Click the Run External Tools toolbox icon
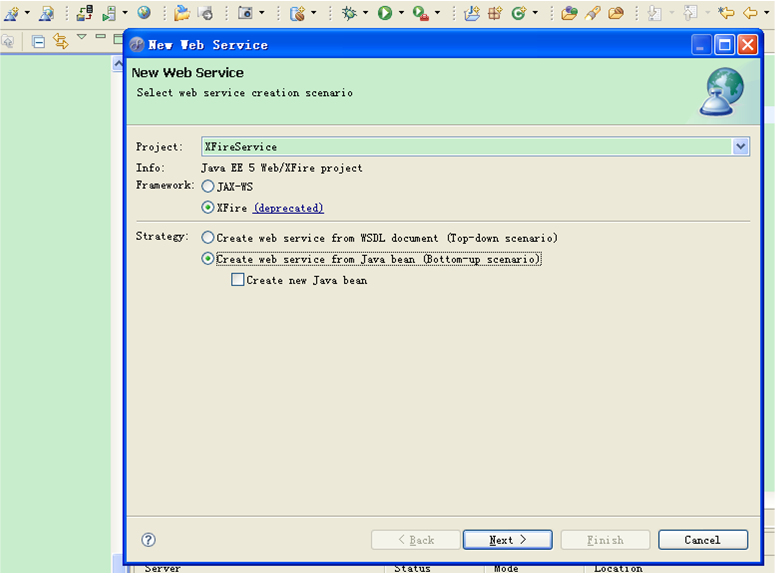The image size is (775, 573). click(x=421, y=13)
